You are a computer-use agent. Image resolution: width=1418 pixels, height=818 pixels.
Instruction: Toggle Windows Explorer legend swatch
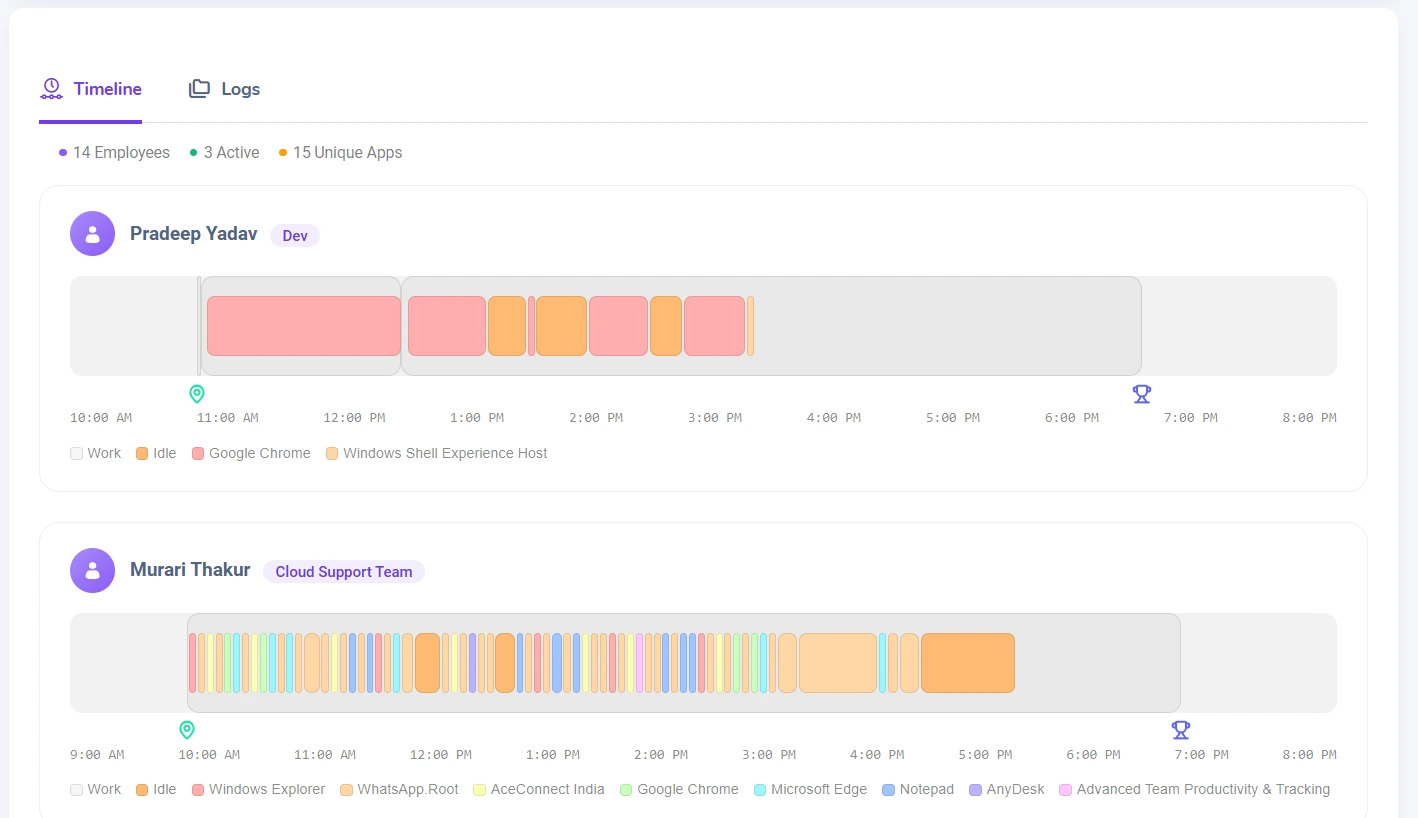198,790
